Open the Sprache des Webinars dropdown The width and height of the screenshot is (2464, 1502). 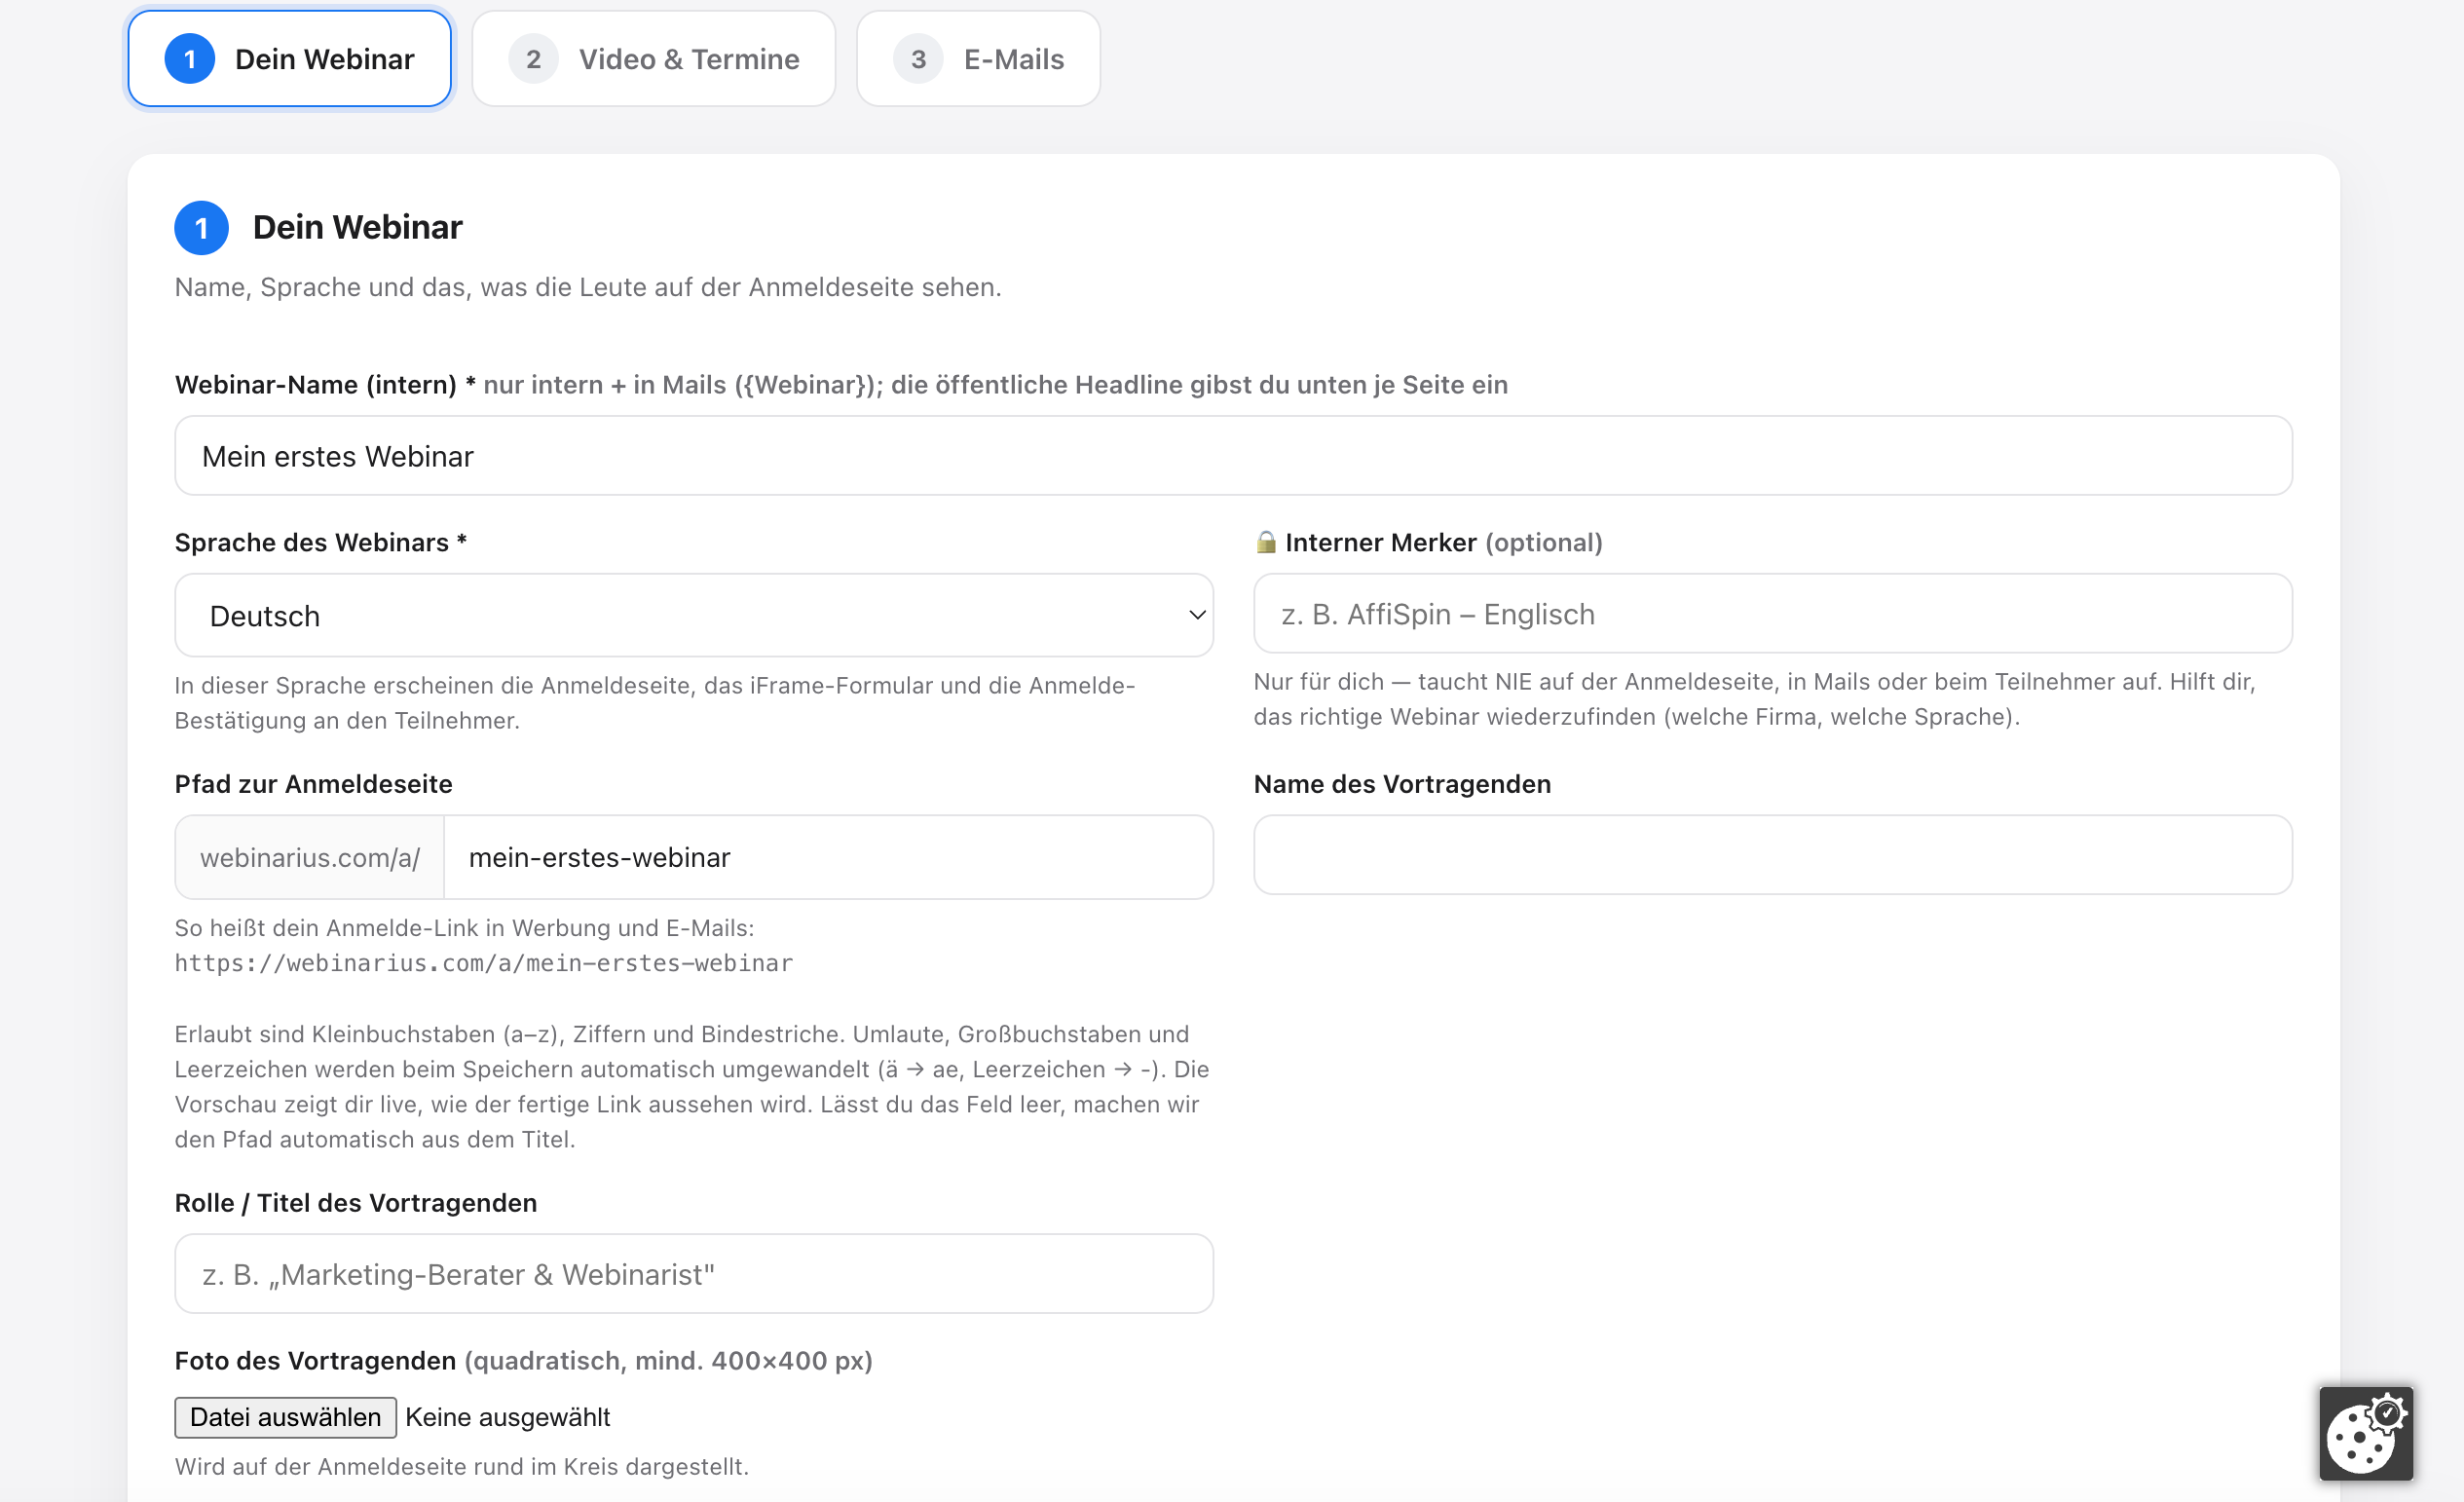tap(694, 615)
